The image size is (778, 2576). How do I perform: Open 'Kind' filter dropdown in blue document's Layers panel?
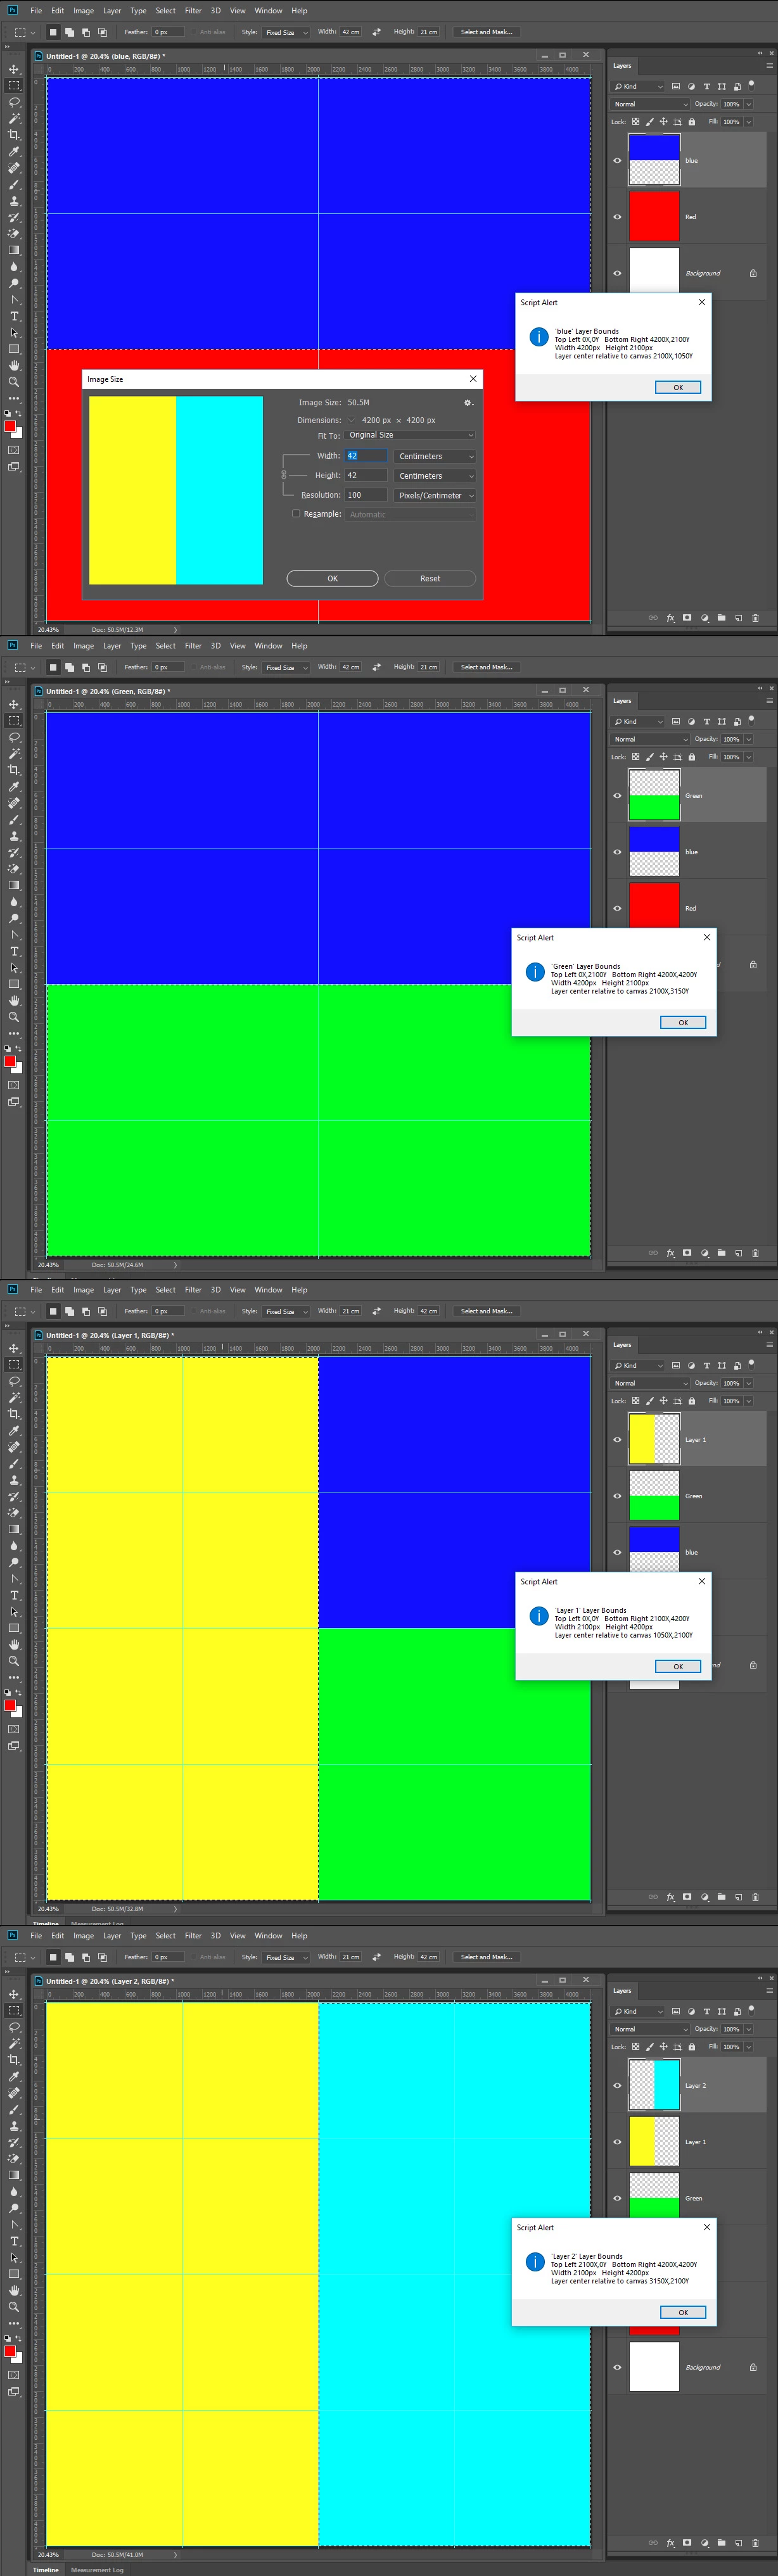coord(638,87)
